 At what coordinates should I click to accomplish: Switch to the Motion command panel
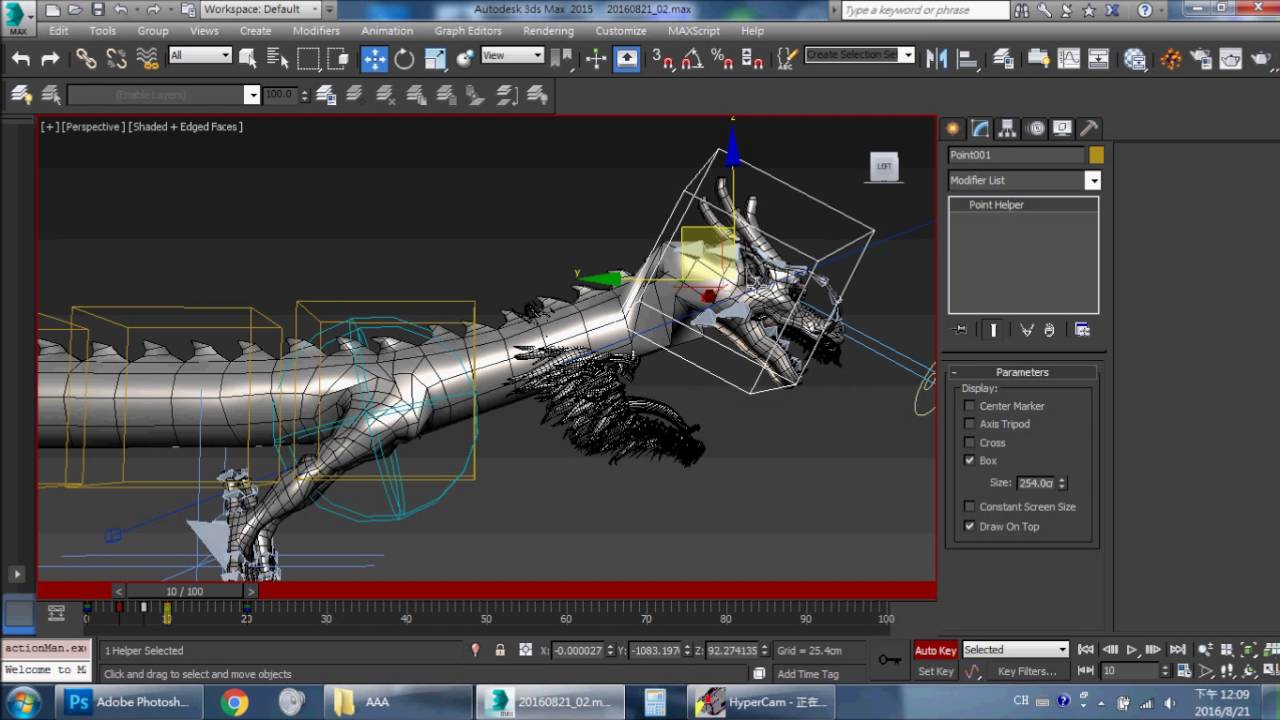[1036, 128]
